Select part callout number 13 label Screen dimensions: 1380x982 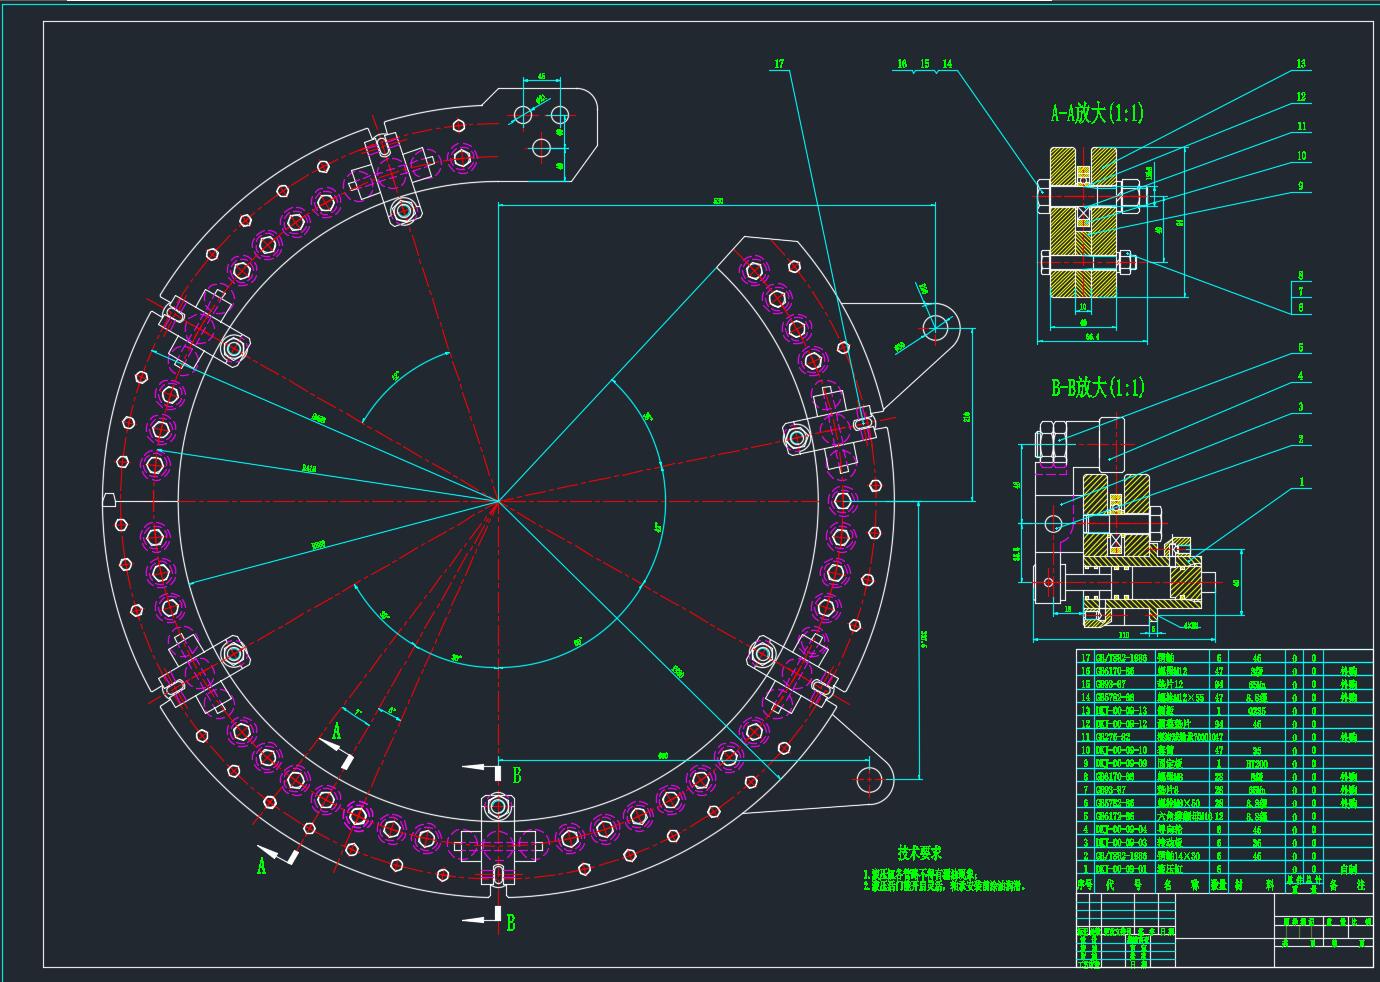coord(1301,64)
